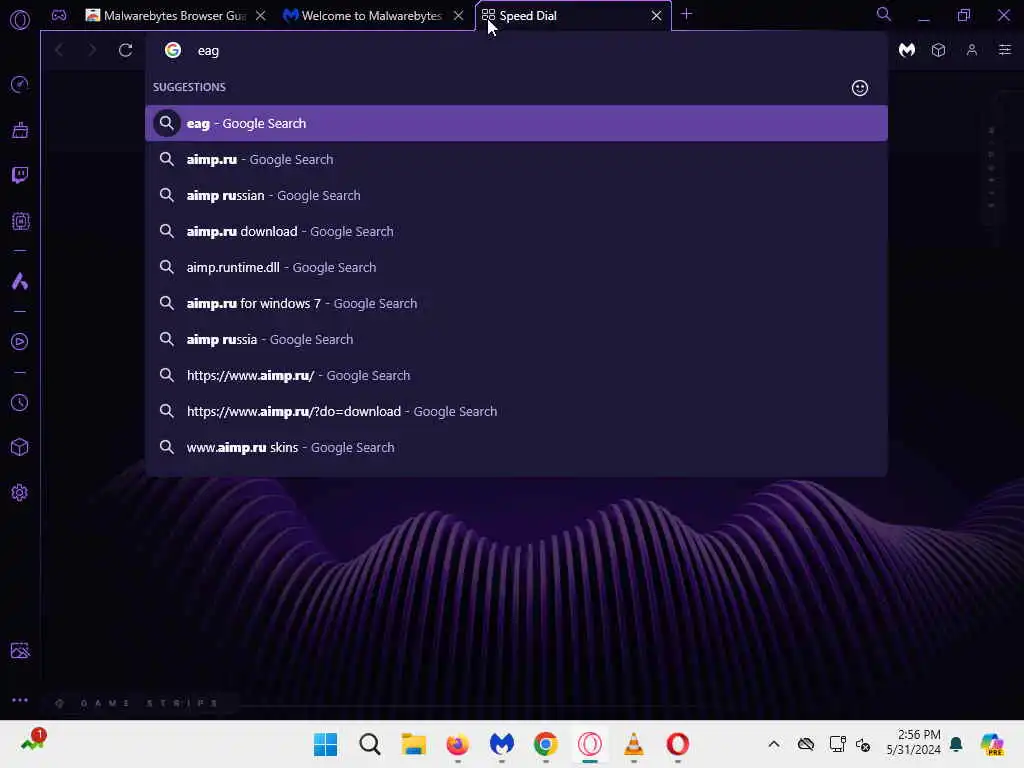
Task: Open Malwarebytes app from taskbar
Action: (x=502, y=744)
